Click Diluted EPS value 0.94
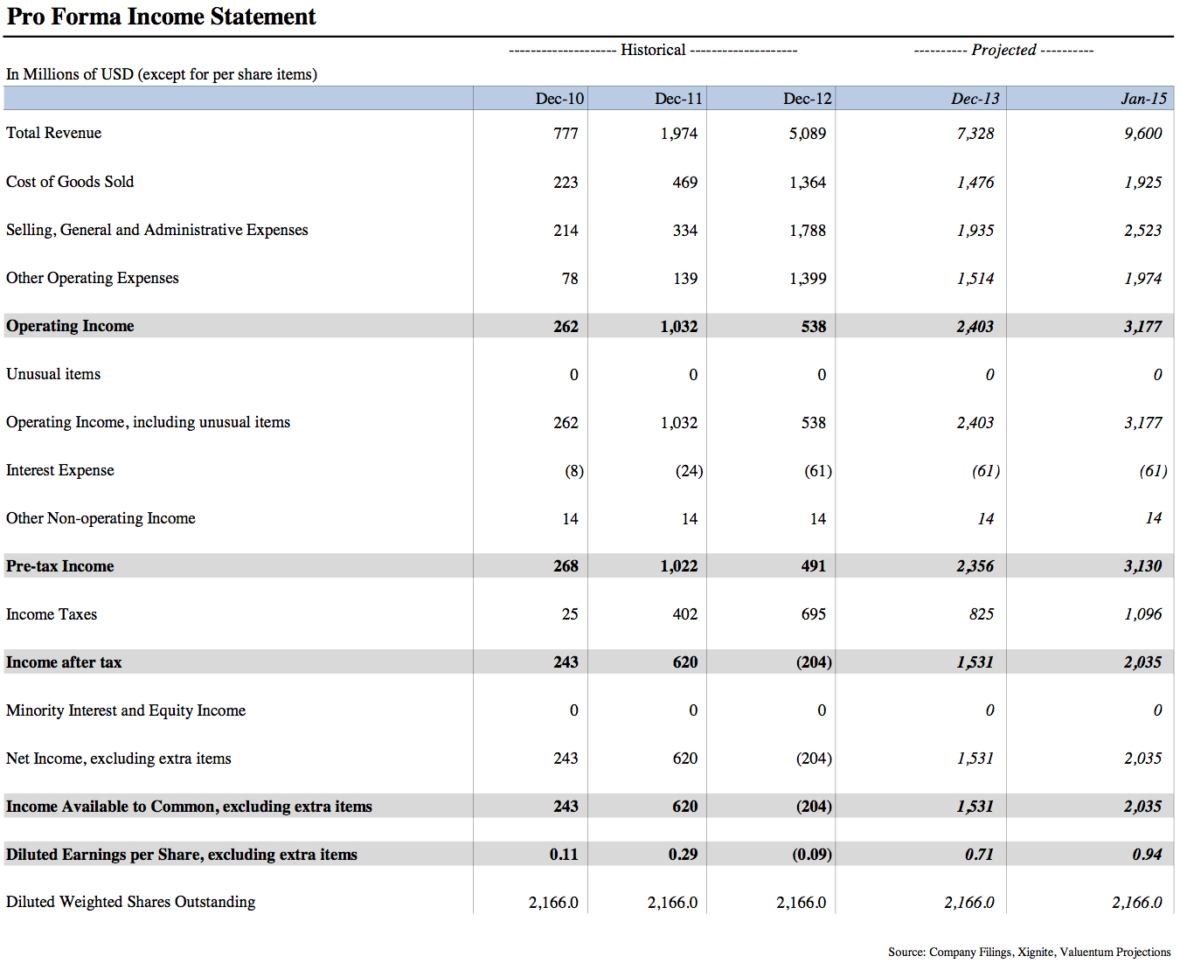Viewport: 1180px width, 970px height. pyautogui.click(x=1147, y=855)
